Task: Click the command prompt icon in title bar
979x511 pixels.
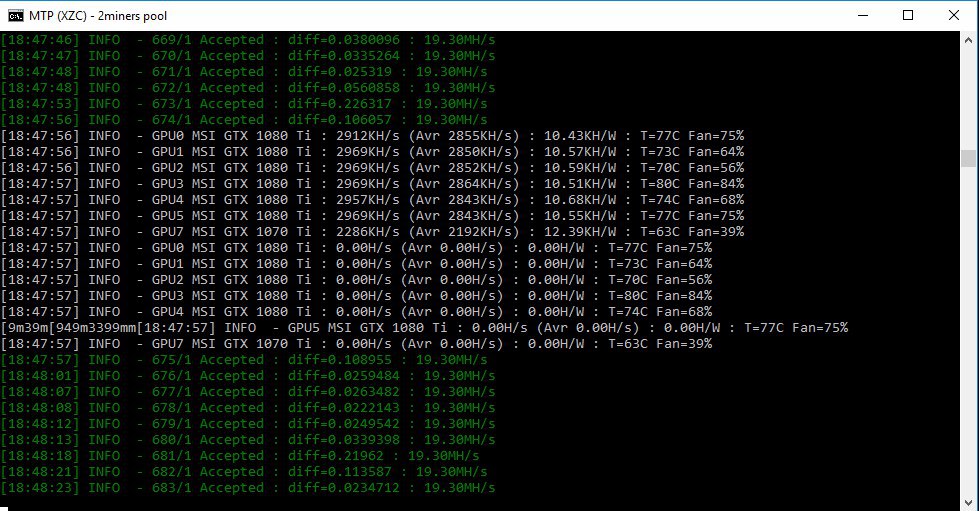Action: pos(15,16)
